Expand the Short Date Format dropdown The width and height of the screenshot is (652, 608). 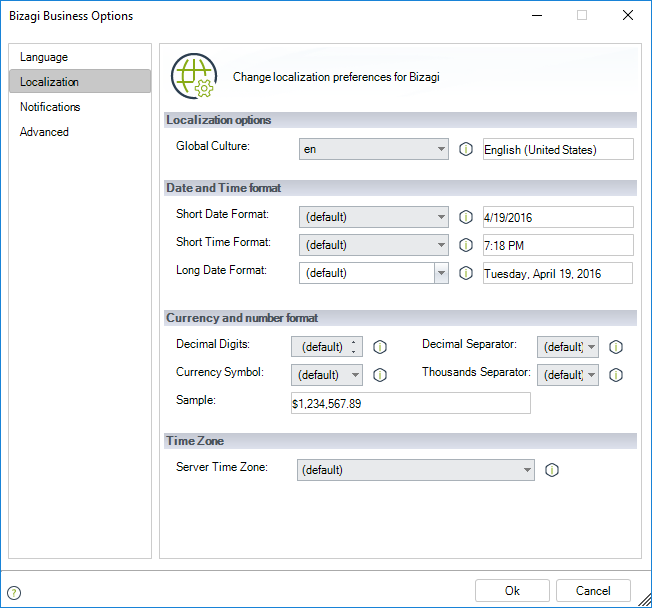point(373,217)
